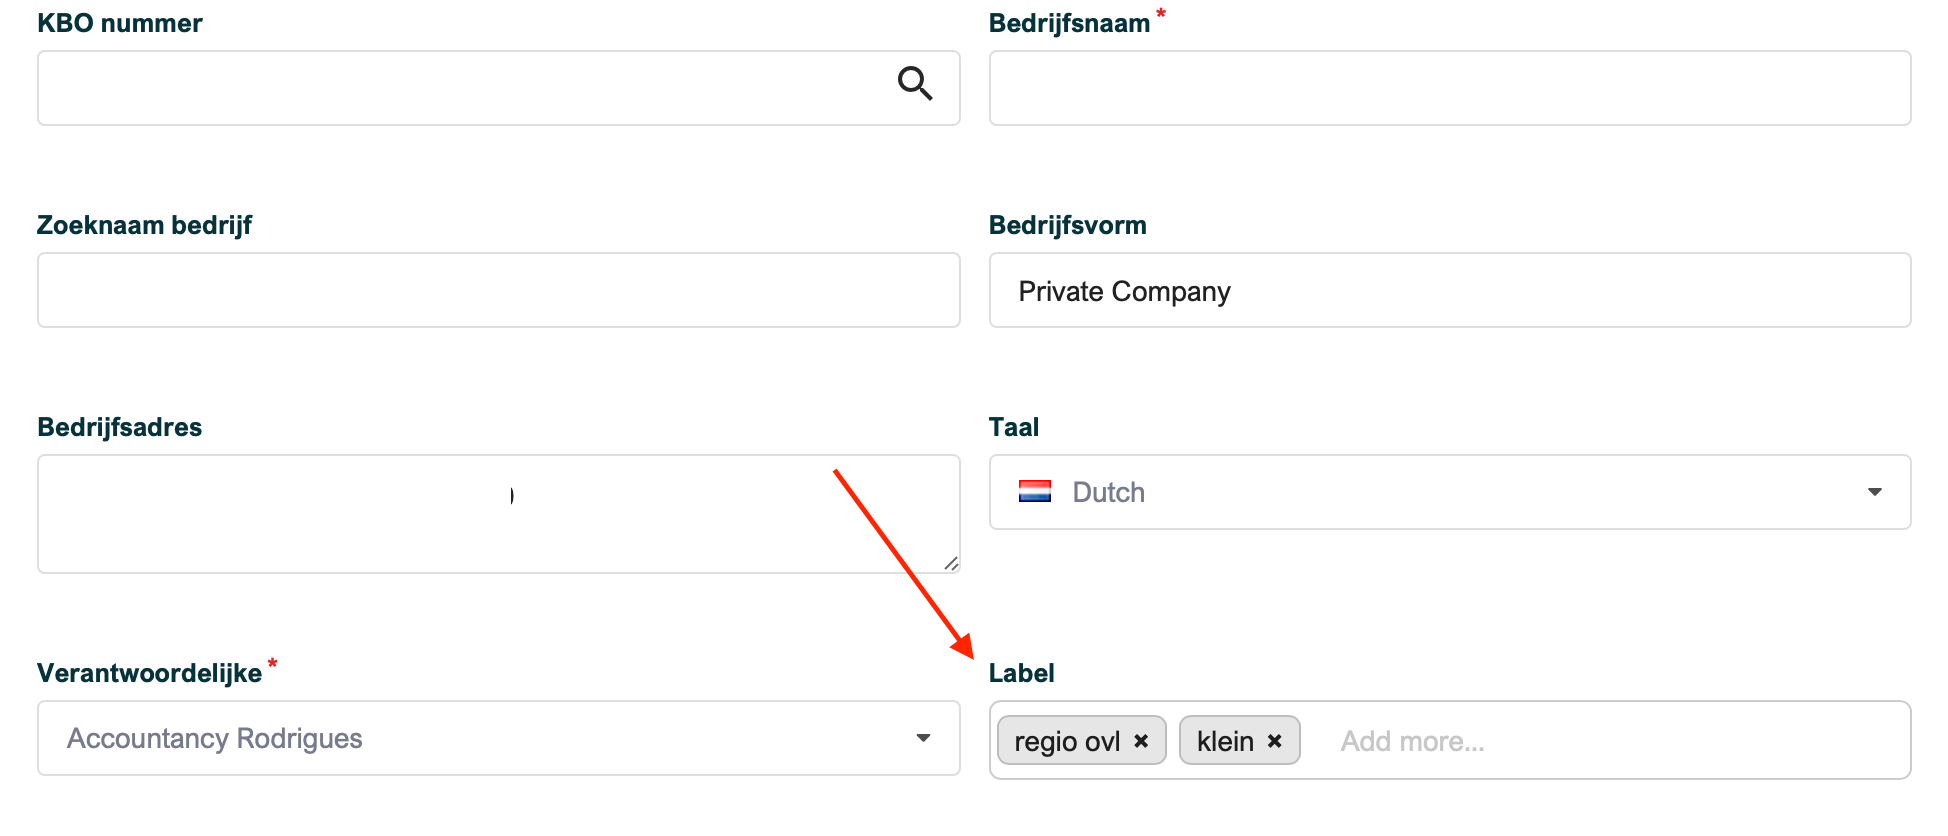
Task: Click into the Bedrijfsnaam text field
Action: [1450, 88]
